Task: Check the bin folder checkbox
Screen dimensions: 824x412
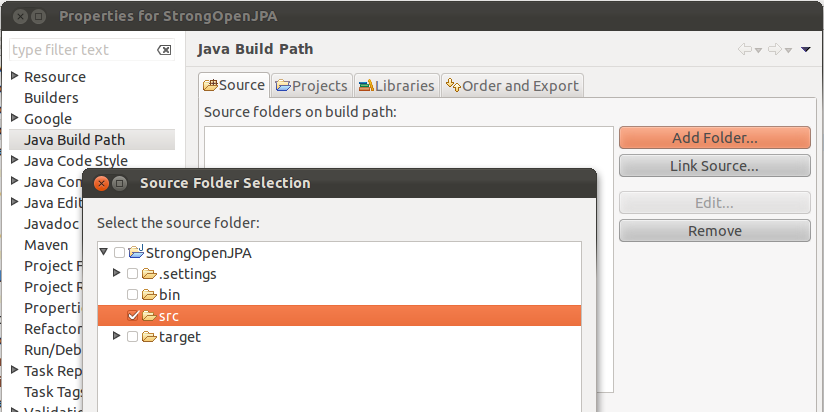Action: tap(132, 295)
